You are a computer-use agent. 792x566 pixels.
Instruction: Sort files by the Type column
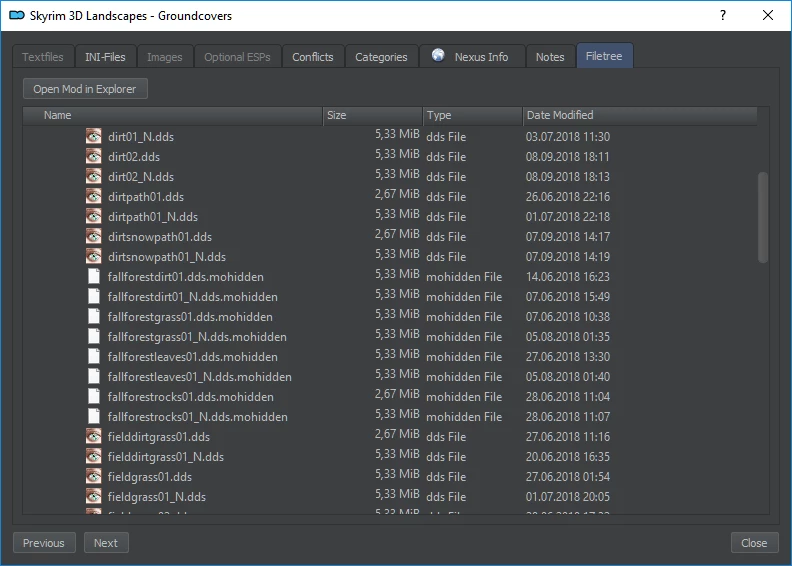pos(472,115)
